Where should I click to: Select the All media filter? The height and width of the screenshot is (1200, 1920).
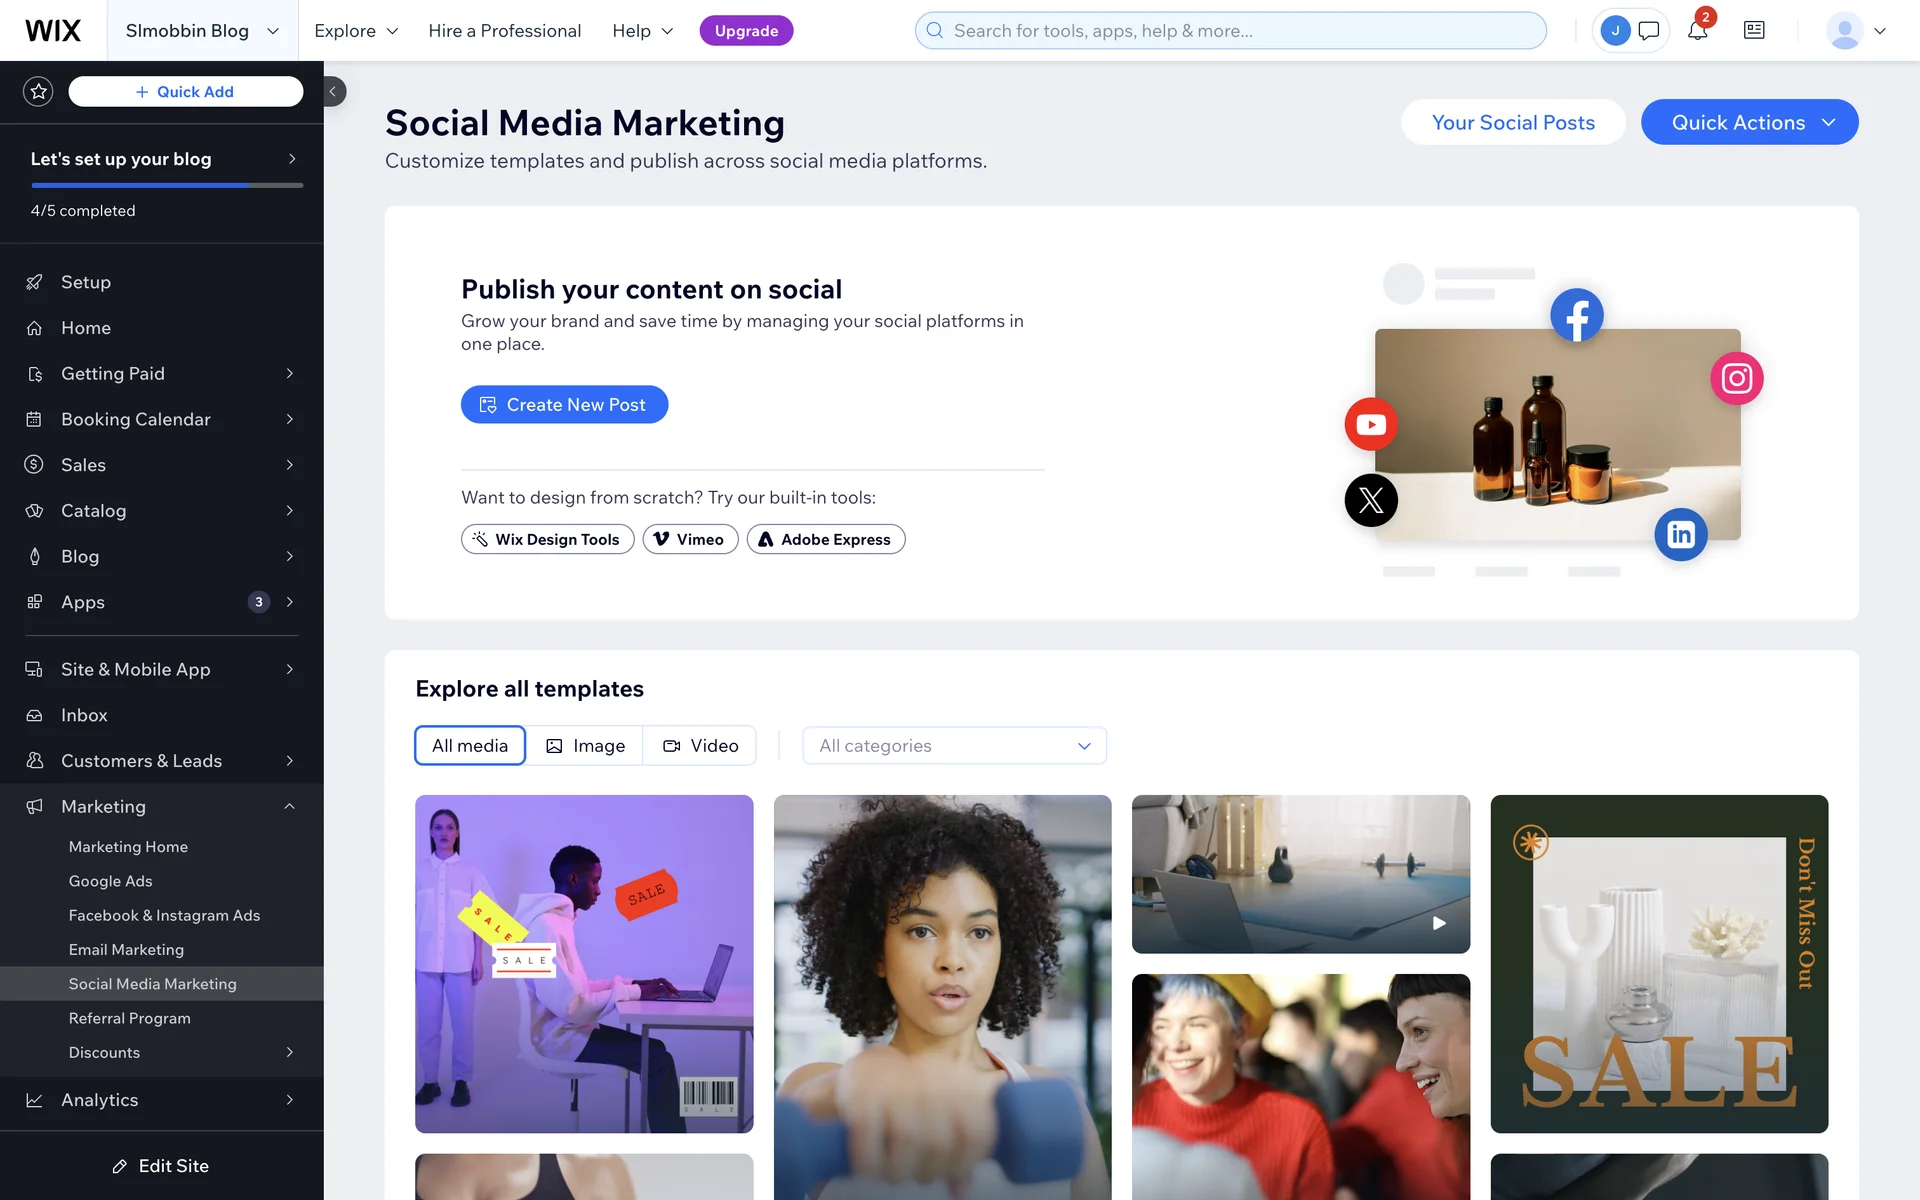click(470, 745)
